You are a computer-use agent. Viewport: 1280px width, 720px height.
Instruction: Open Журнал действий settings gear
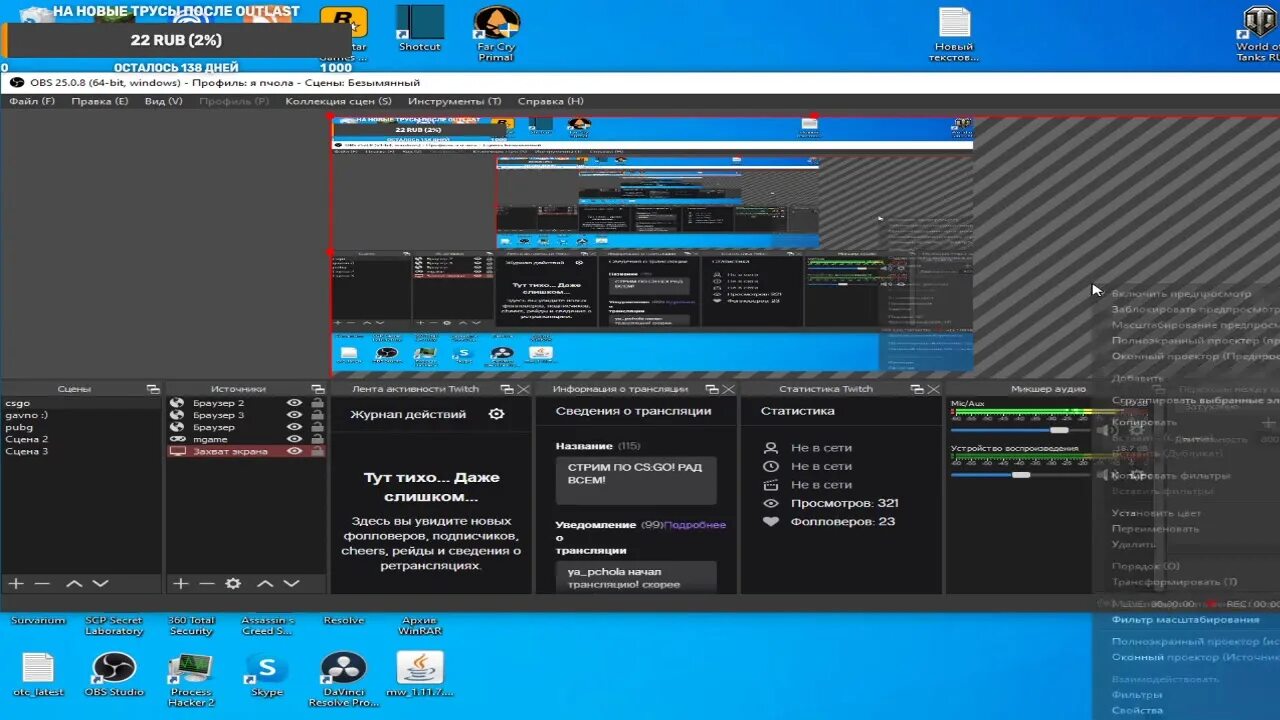point(496,414)
